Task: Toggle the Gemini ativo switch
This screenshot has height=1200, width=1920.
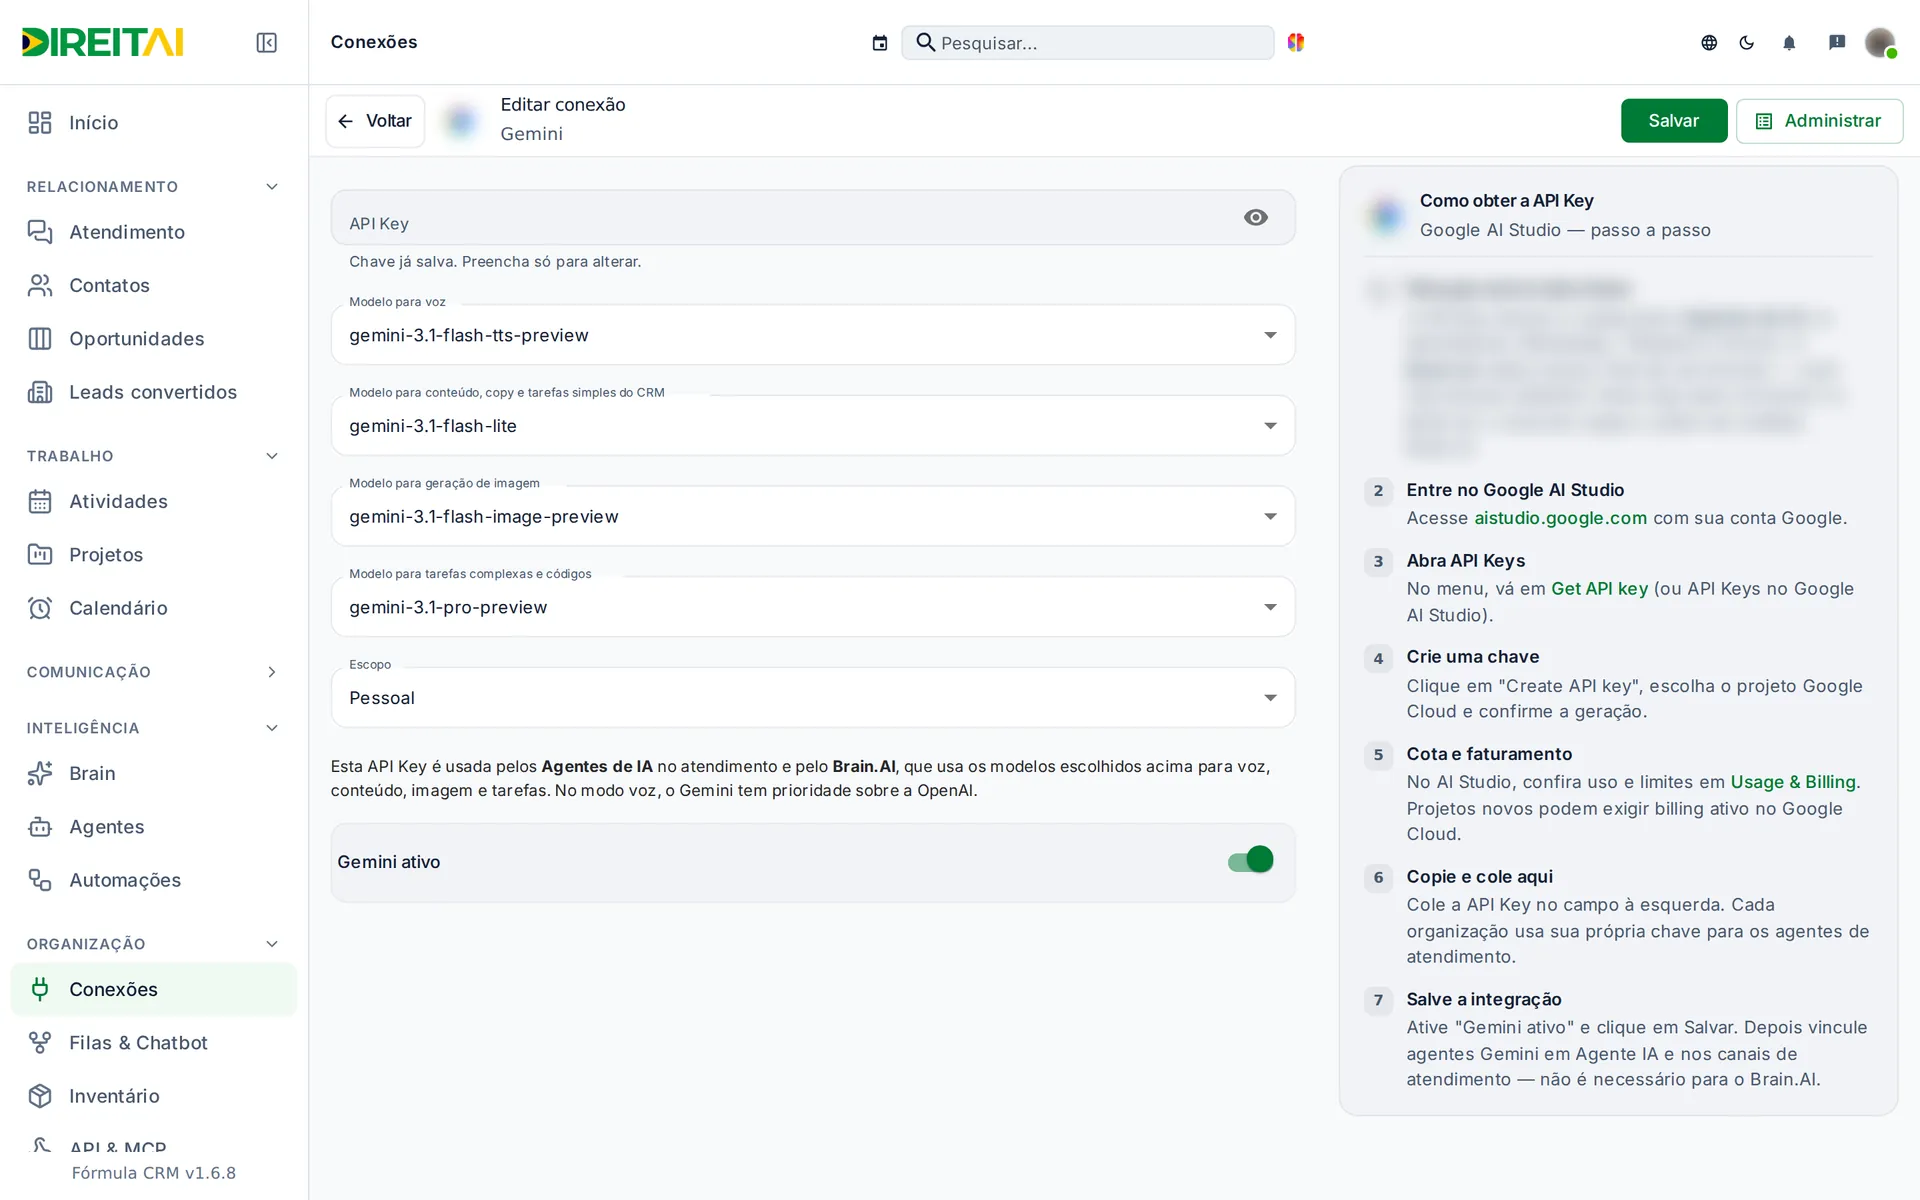Action: pyautogui.click(x=1250, y=860)
